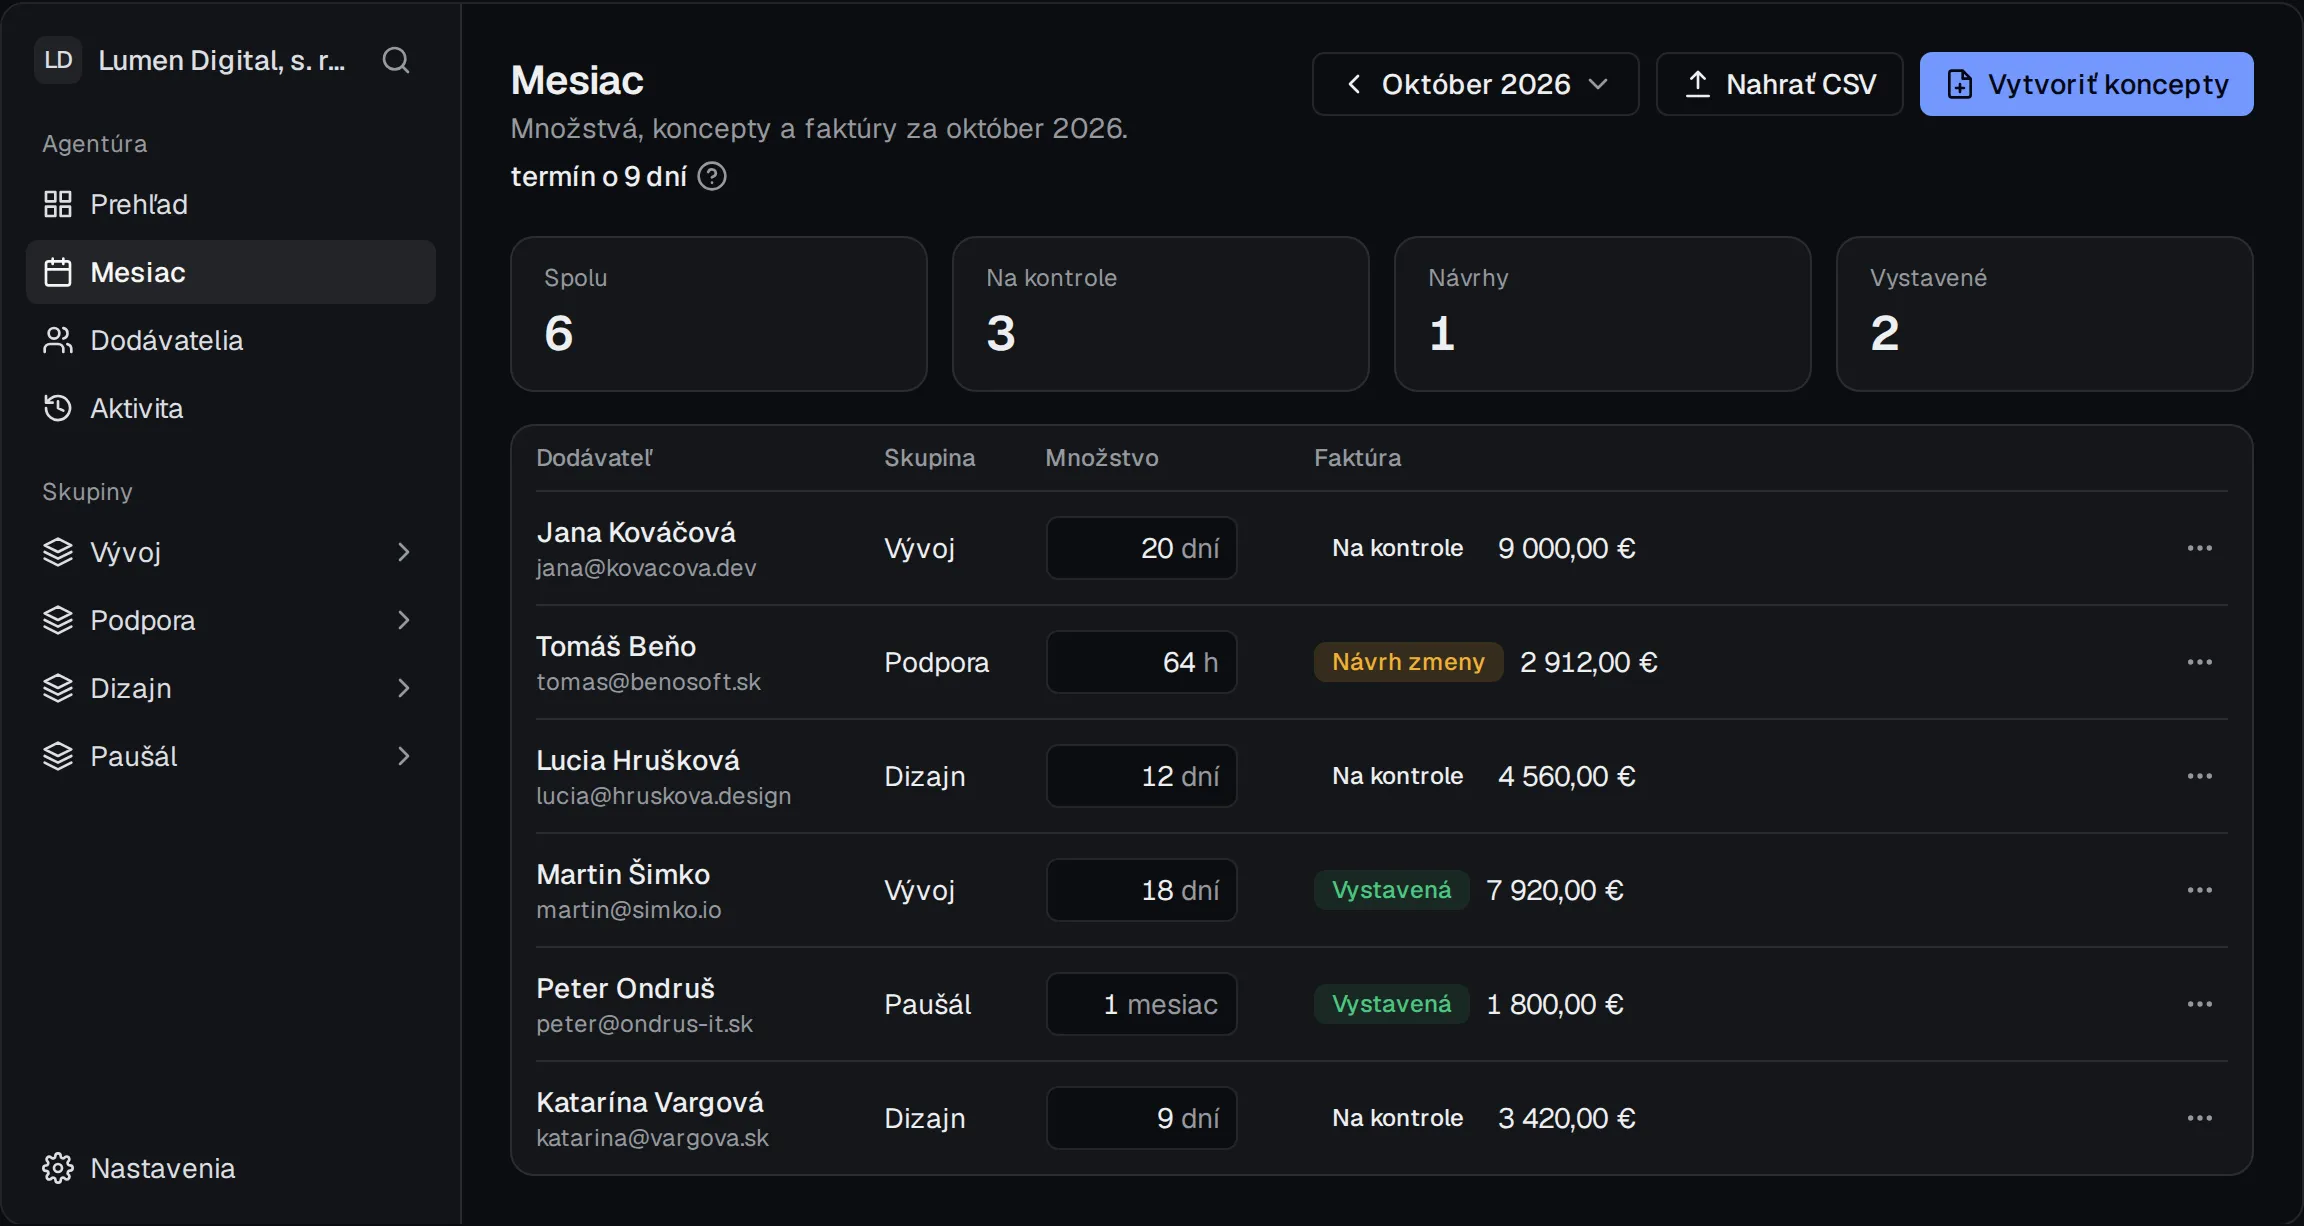Open row actions for Tomáš Beňo
The width and height of the screenshot is (2304, 1226).
pos(2199,662)
